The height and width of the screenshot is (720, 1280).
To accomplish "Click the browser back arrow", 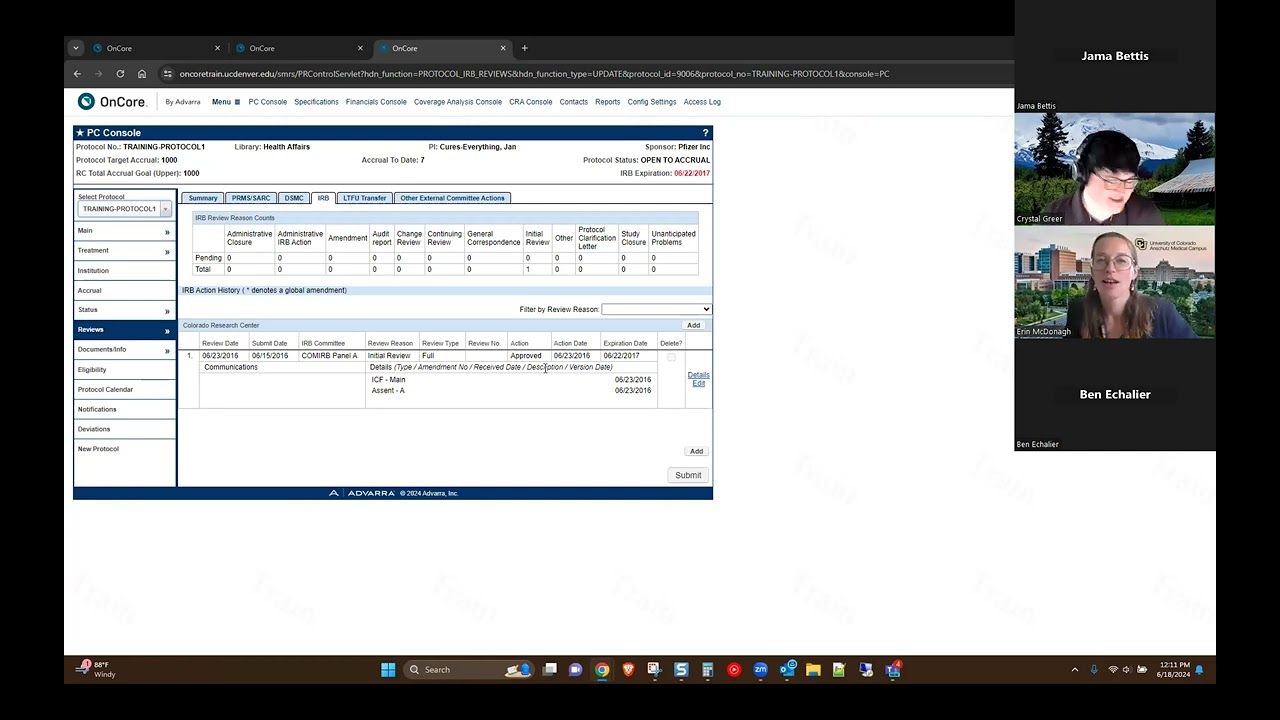I will click(77, 74).
